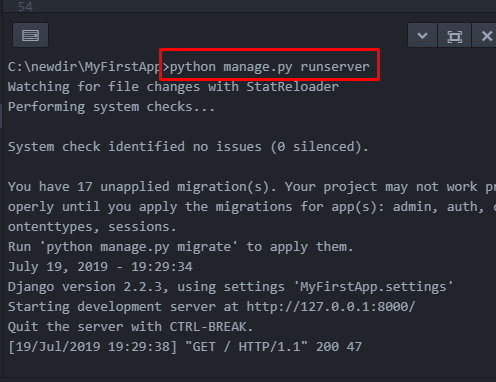
Task: Open the http://127.0.0.1:8000/ server link
Action: pyautogui.click(x=331, y=307)
